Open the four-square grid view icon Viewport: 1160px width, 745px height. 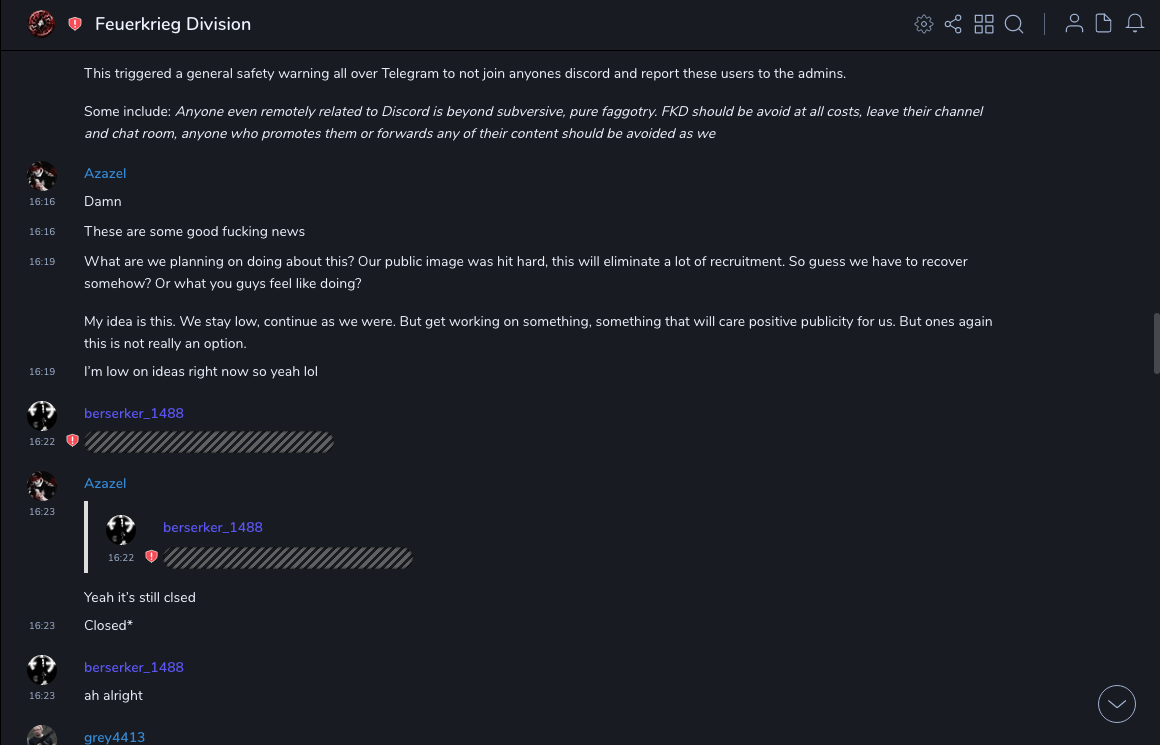tap(984, 24)
